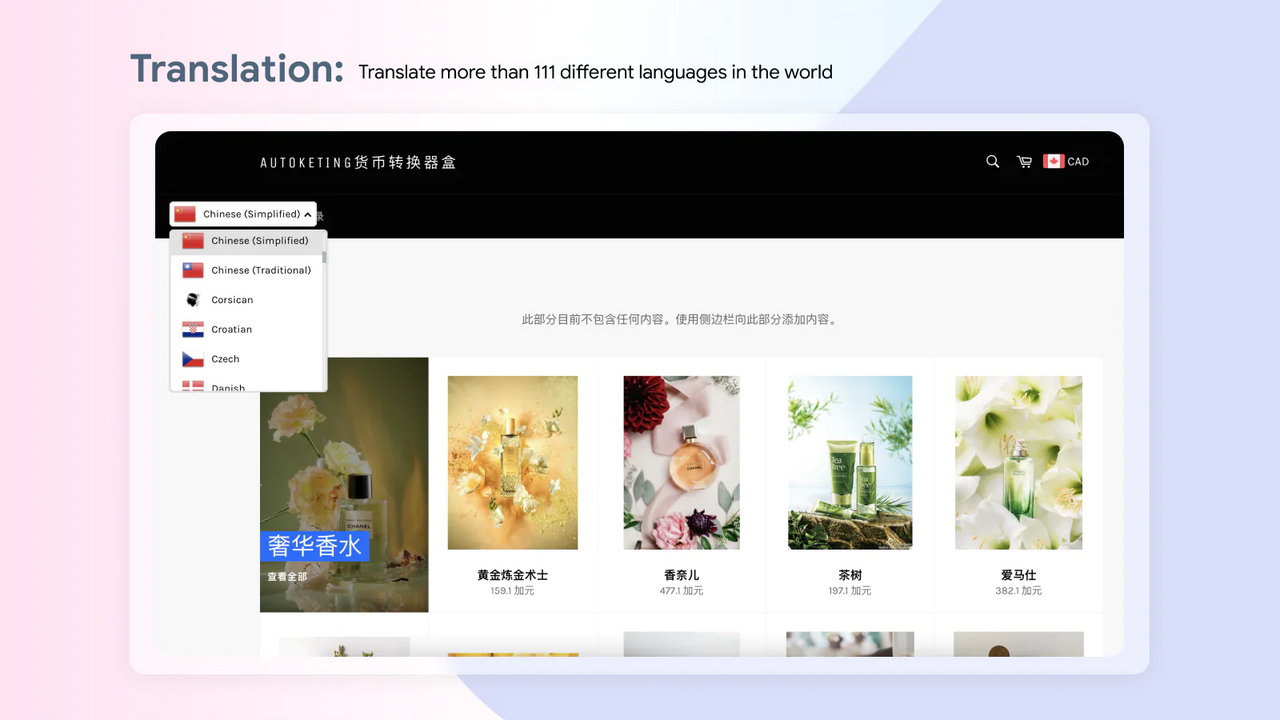
Task: Click the China flag in the language selector
Action: 185,213
